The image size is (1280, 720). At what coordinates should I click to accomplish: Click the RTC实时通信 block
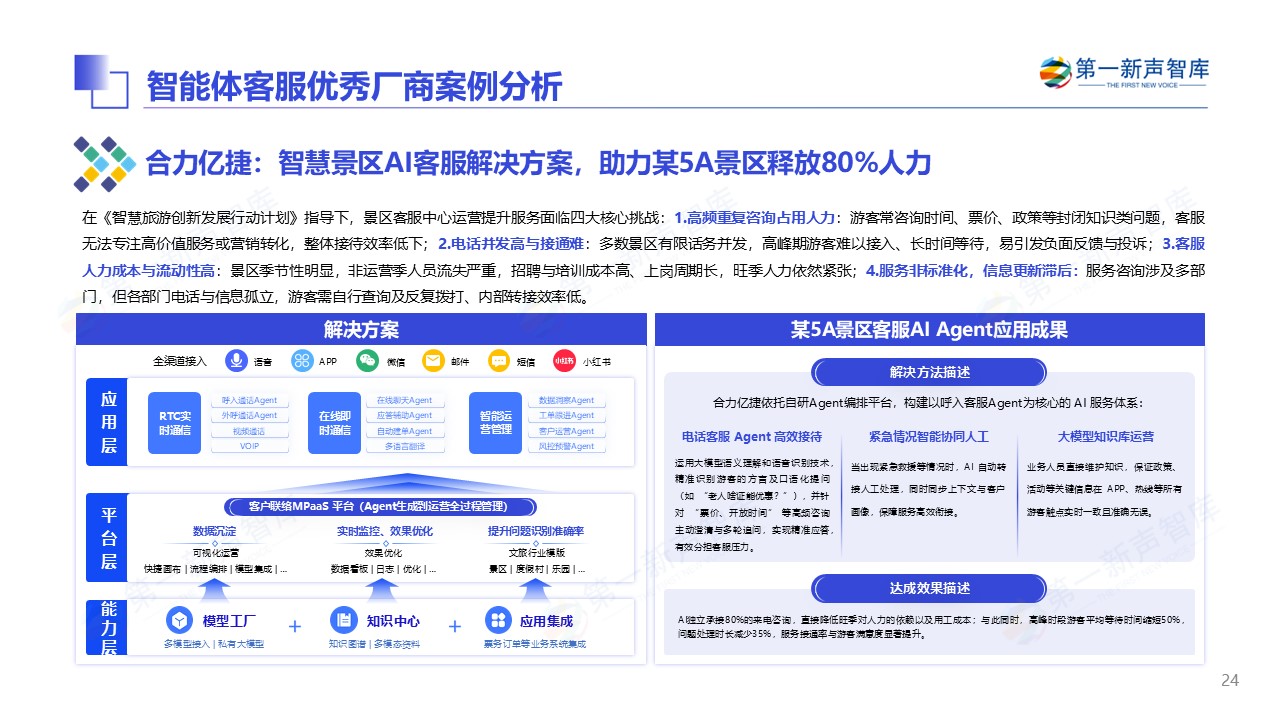175,423
